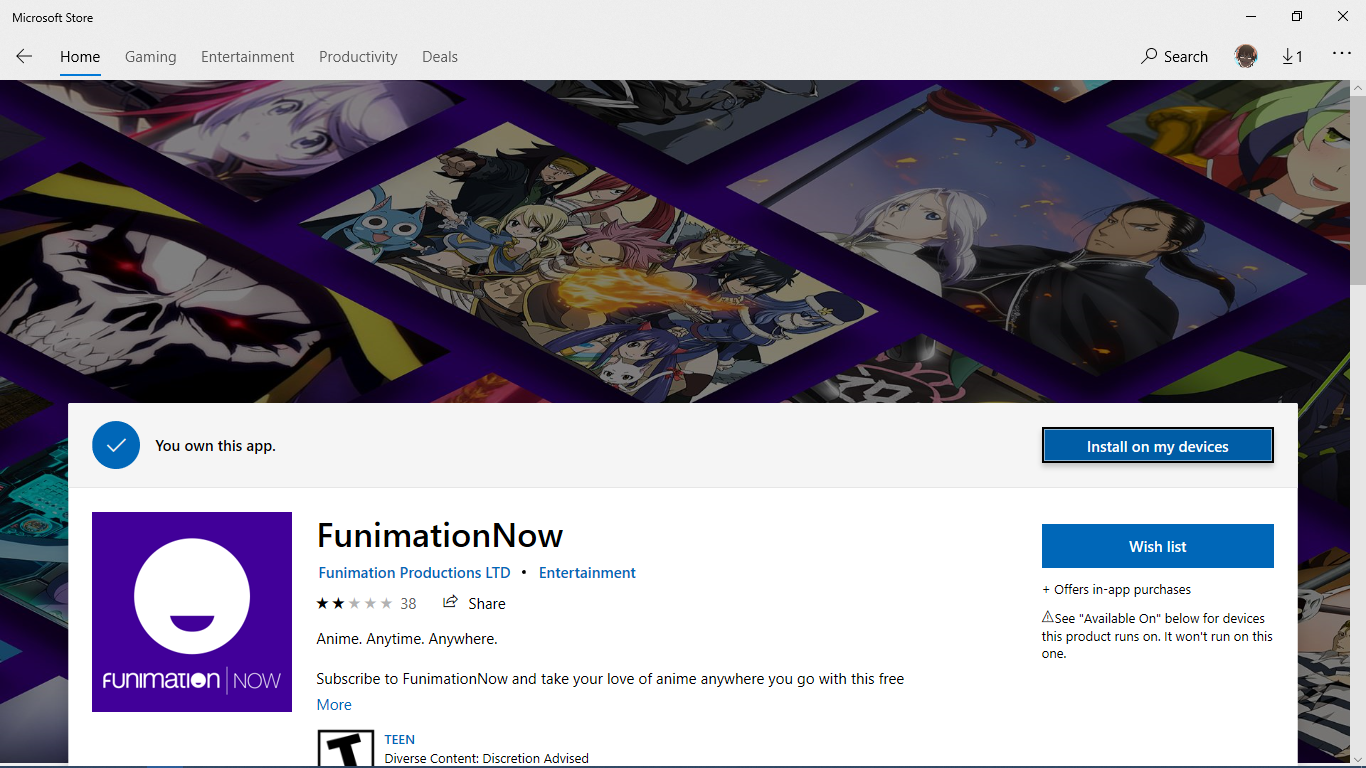
Task: Expand description with More link
Action: [334, 705]
